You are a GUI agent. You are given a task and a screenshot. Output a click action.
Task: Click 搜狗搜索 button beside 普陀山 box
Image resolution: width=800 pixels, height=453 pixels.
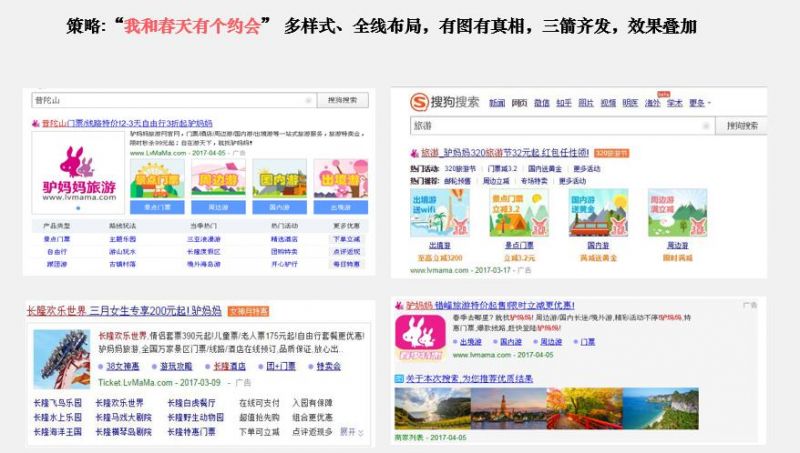[342, 100]
